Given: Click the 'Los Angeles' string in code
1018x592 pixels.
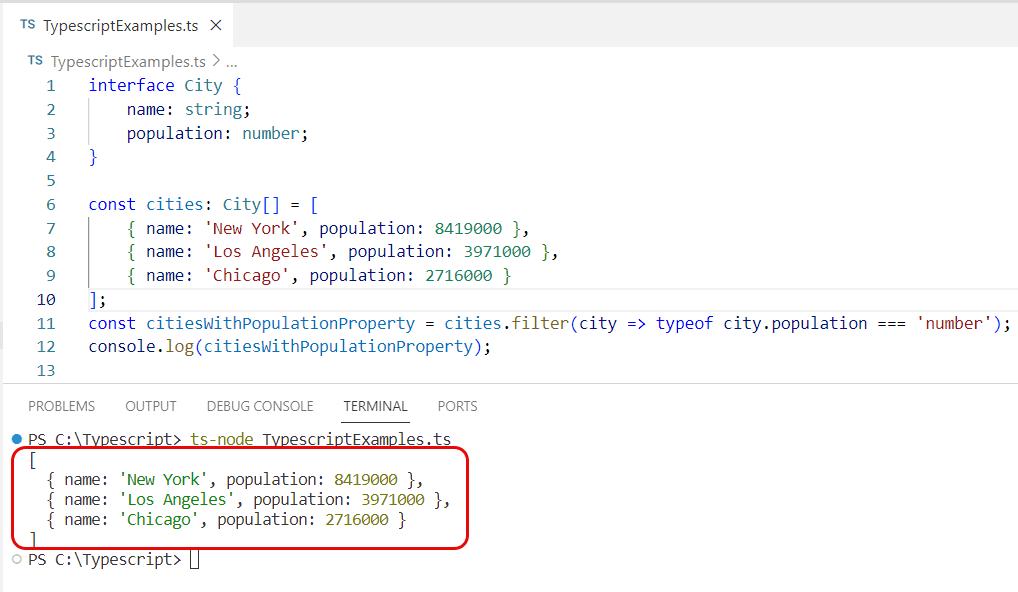Looking at the screenshot, I should [266, 252].
